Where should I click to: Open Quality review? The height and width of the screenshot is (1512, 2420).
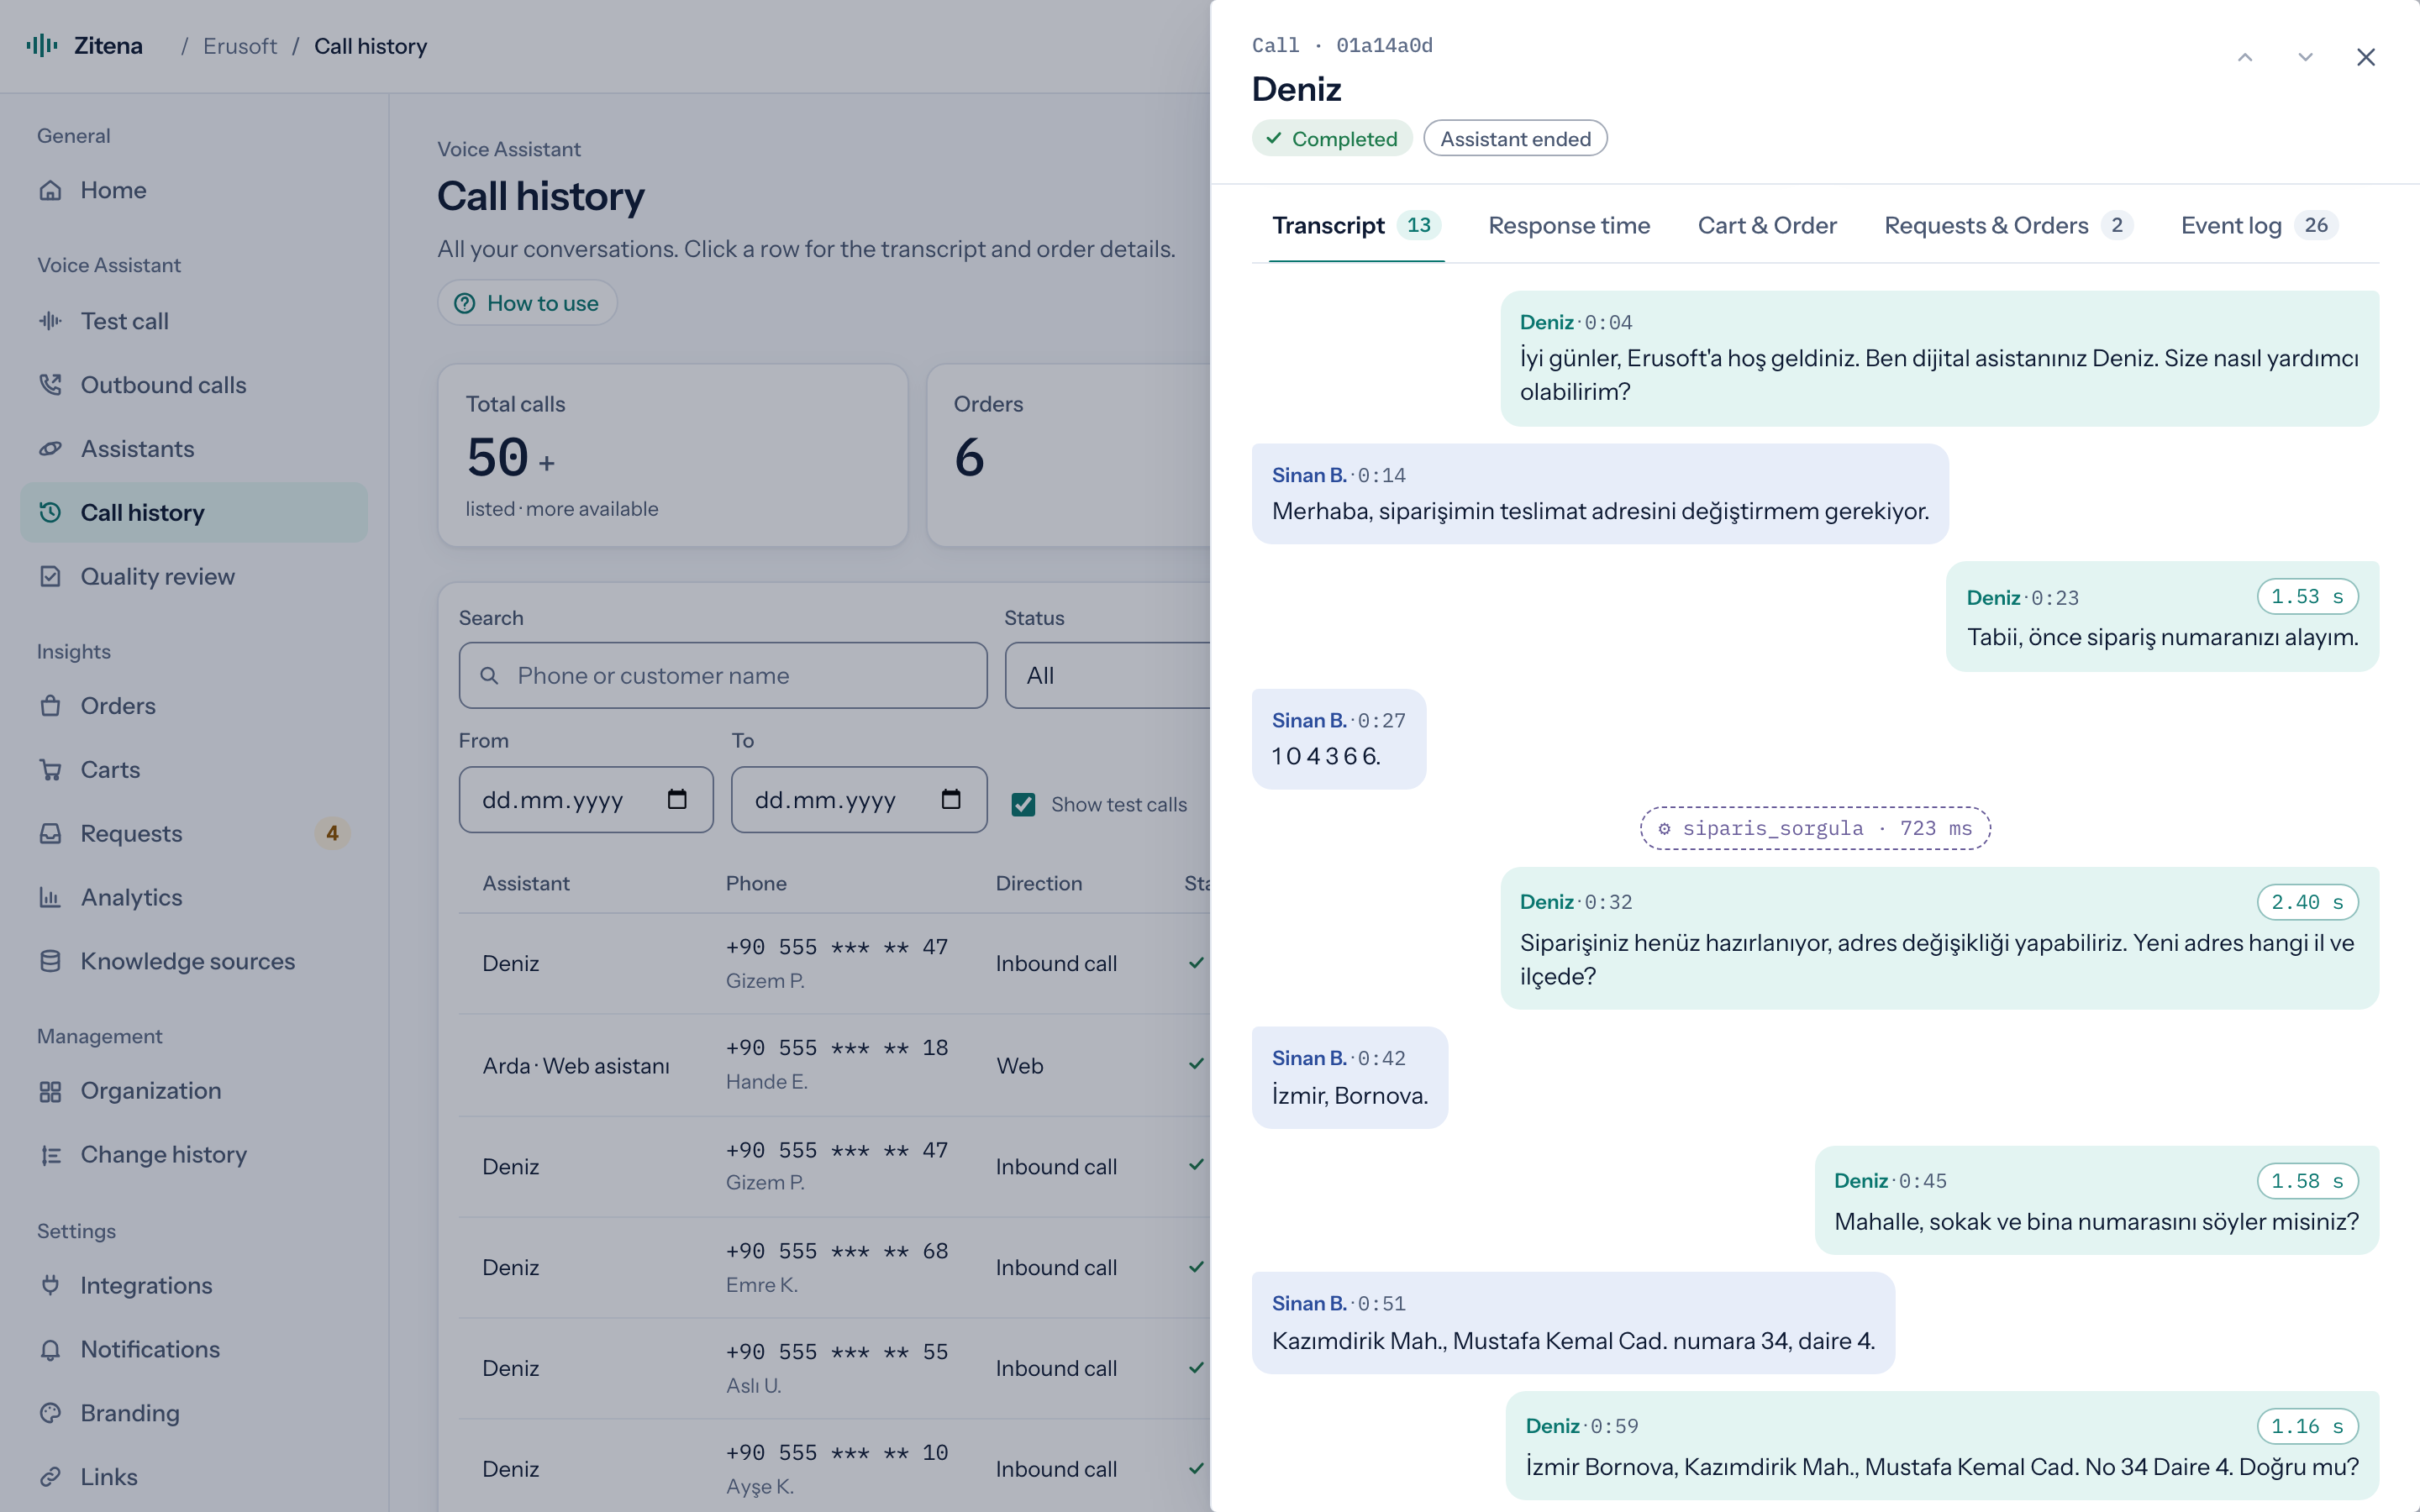(x=194, y=577)
